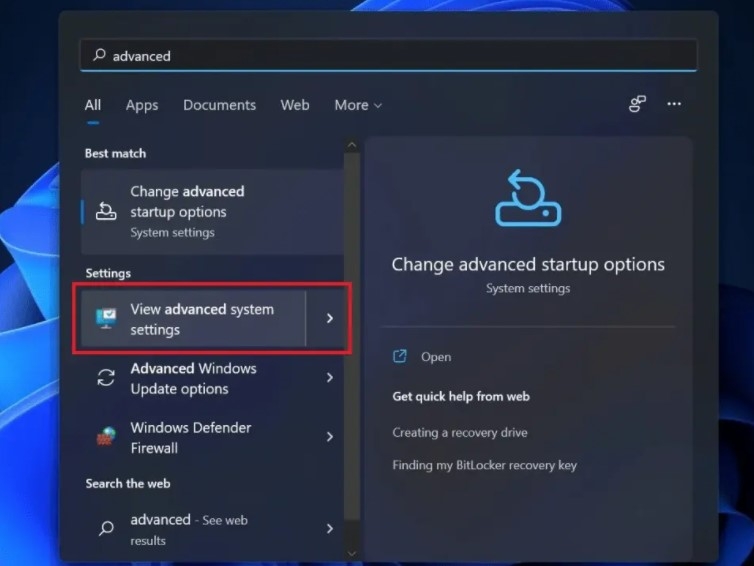754x566 pixels.
Task: Open the search options people icon
Action: coord(637,104)
